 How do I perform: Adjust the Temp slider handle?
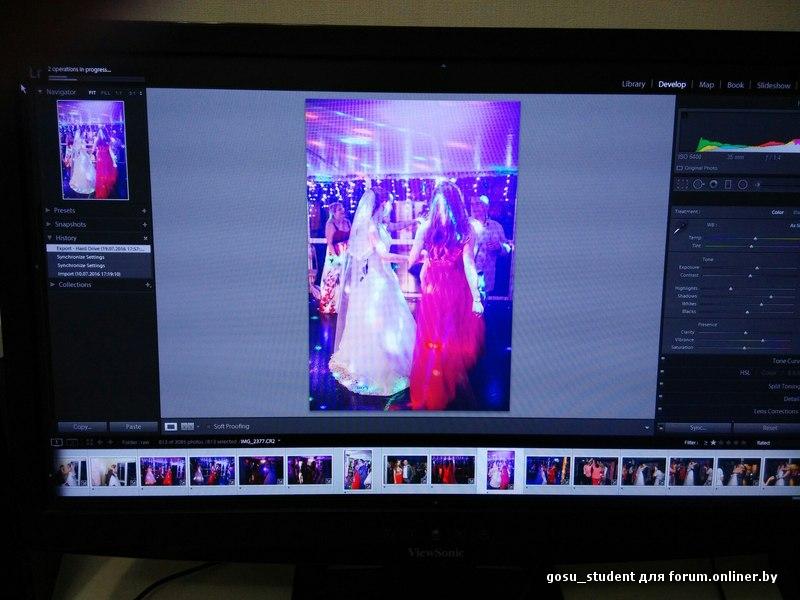coord(756,238)
